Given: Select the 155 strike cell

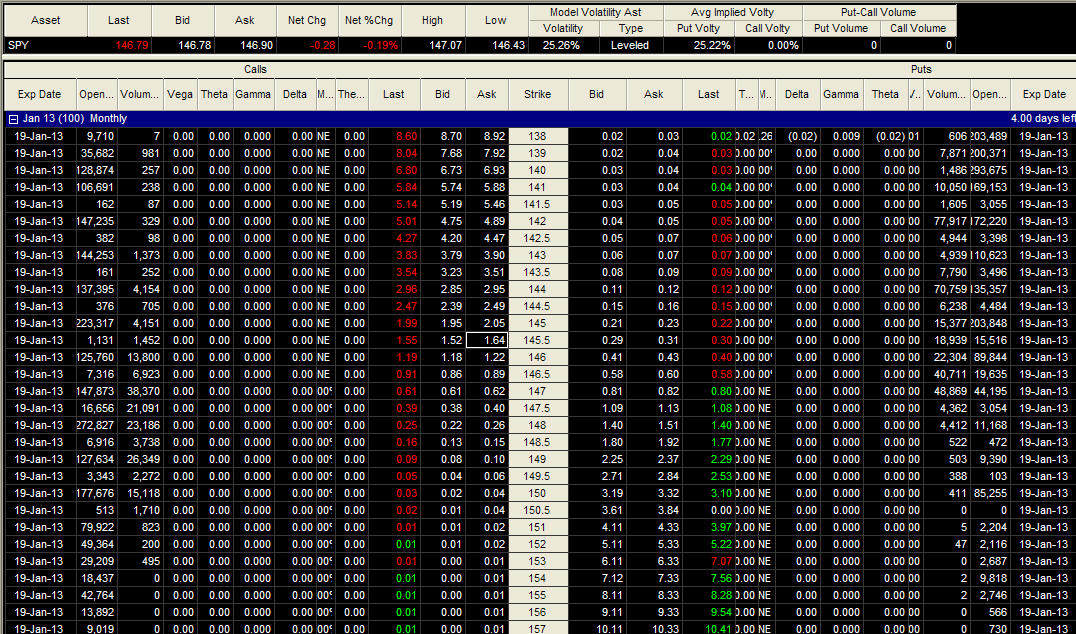Looking at the screenshot, I should 538,596.
